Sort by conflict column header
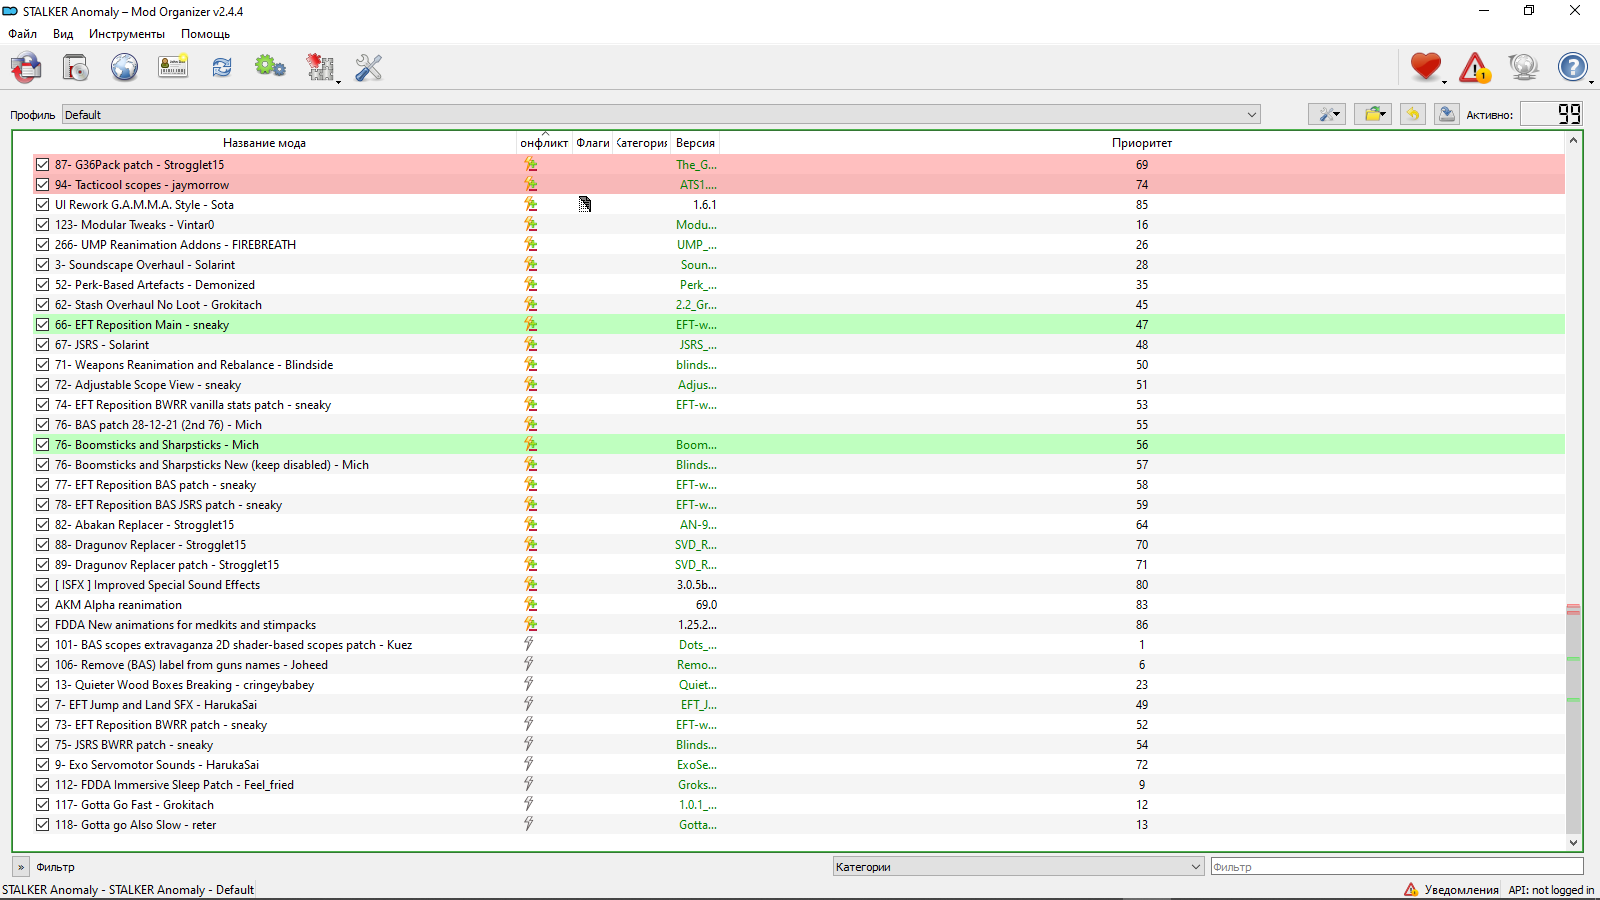1600x900 pixels. pyautogui.click(x=544, y=143)
